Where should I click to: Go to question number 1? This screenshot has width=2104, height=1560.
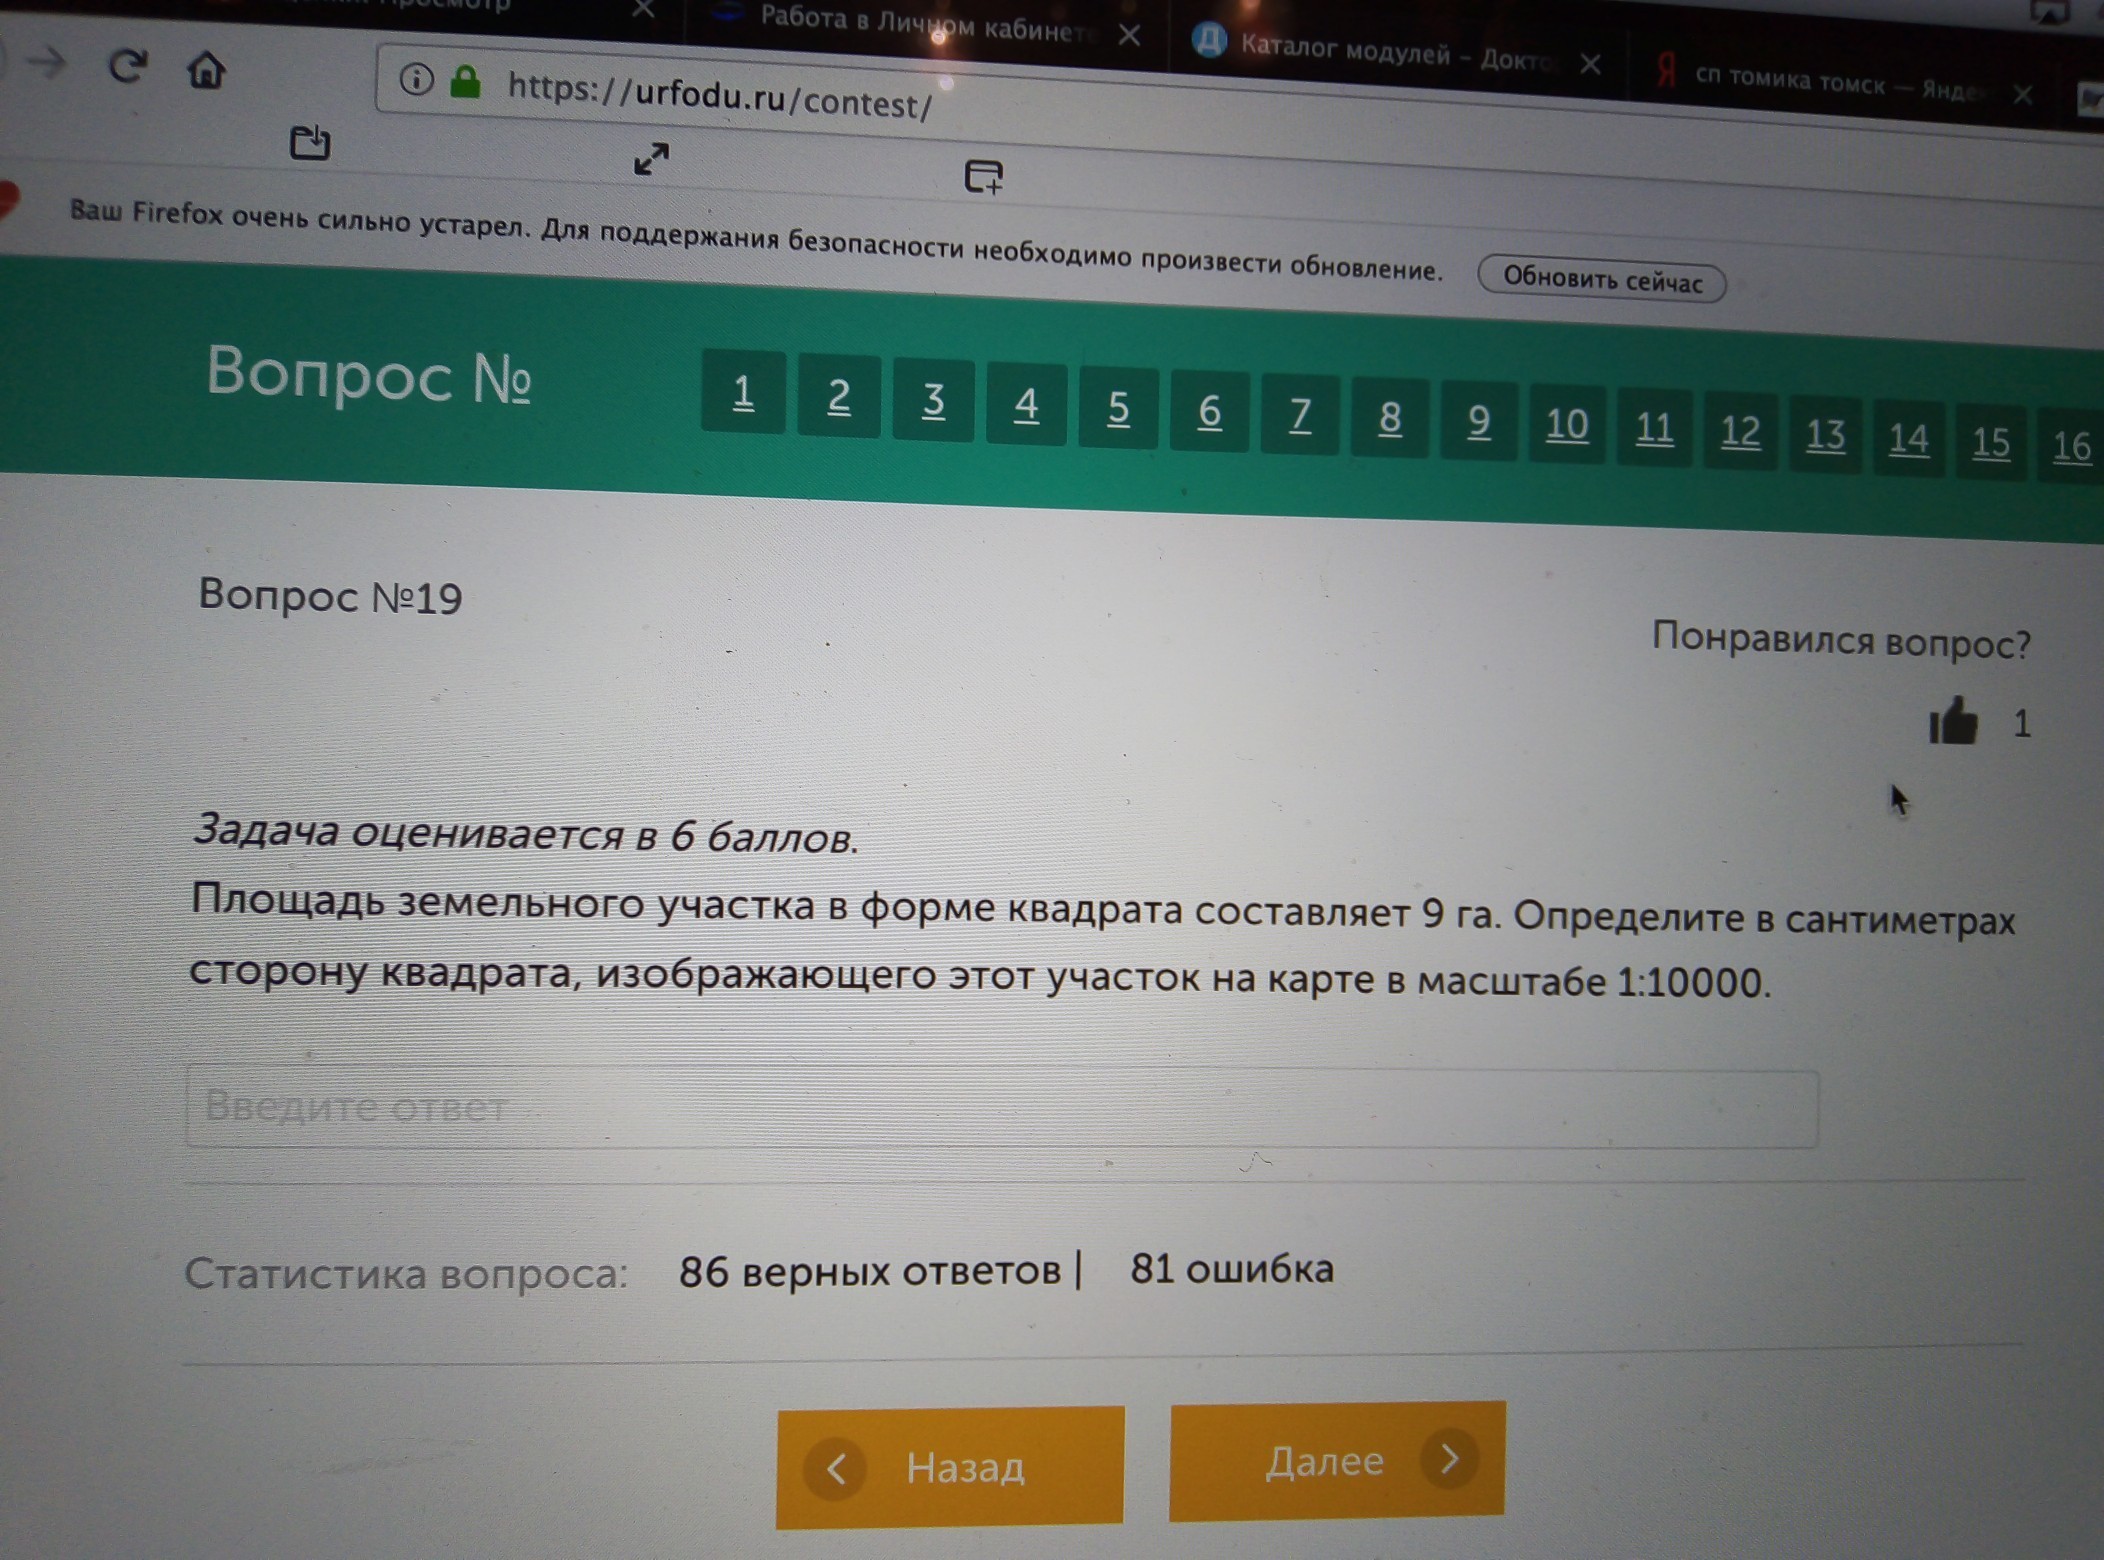tap(743, 392)
